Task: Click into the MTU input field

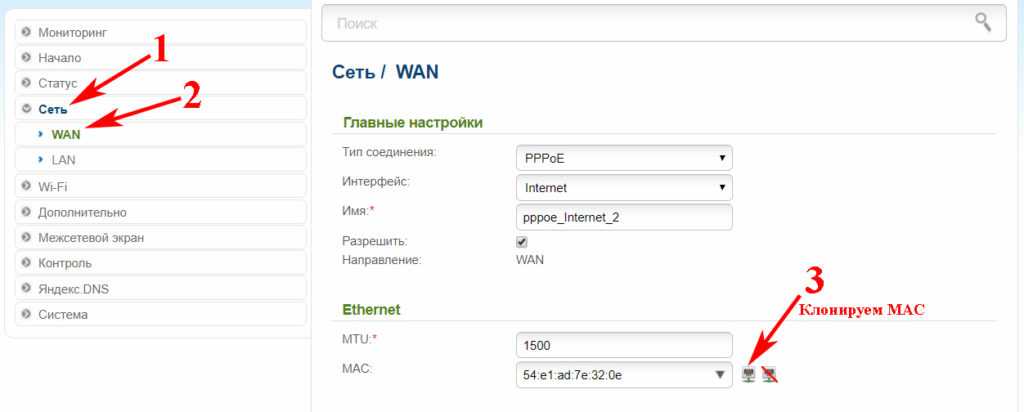Action: 623,345
